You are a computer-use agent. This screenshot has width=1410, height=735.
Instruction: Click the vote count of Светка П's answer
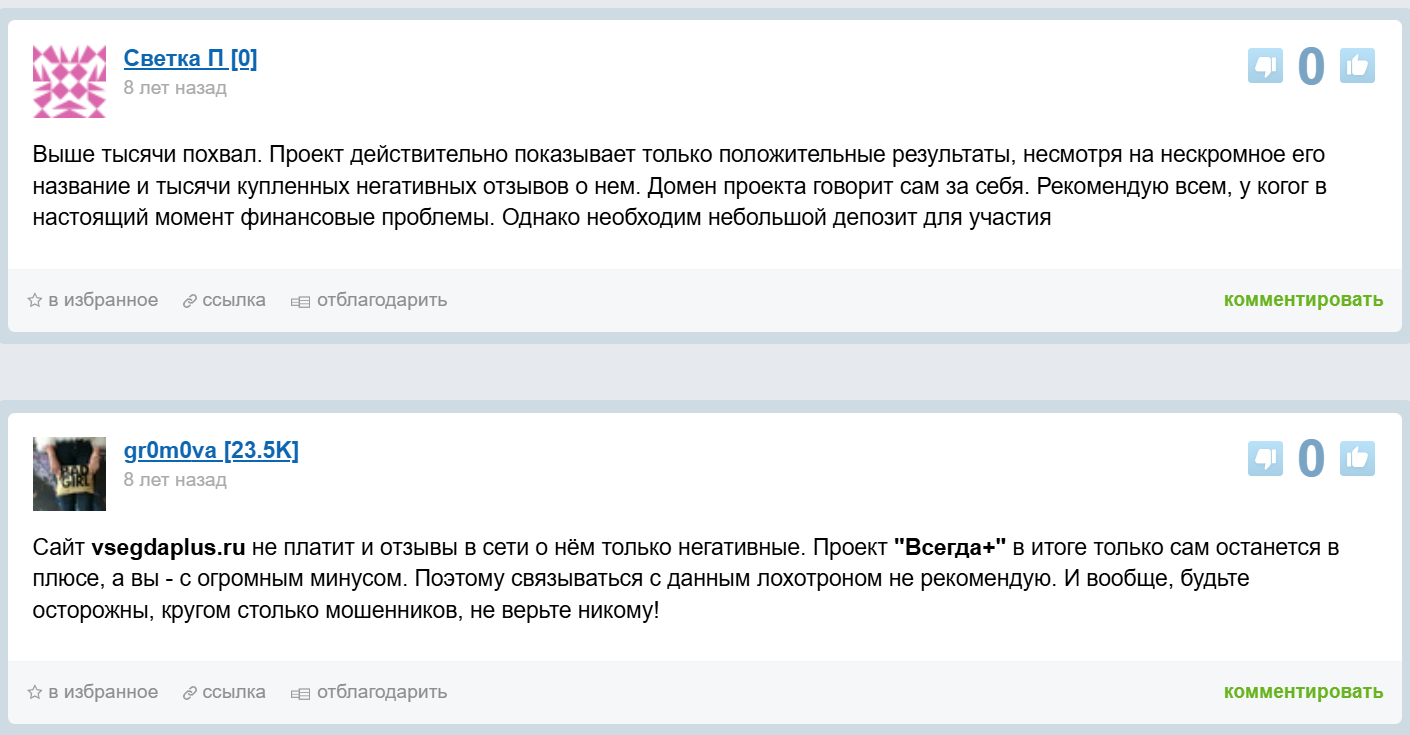pyautogui.click(x=1311, y=66)
